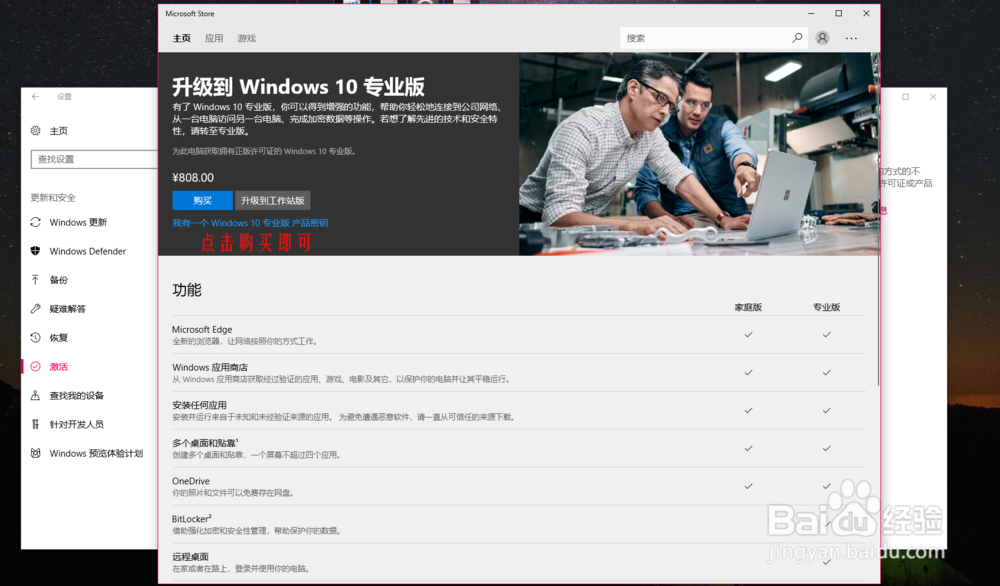Click the 远程桌面 feature row title
Screen dimensions: 1000x586
[x=190, y=557]
